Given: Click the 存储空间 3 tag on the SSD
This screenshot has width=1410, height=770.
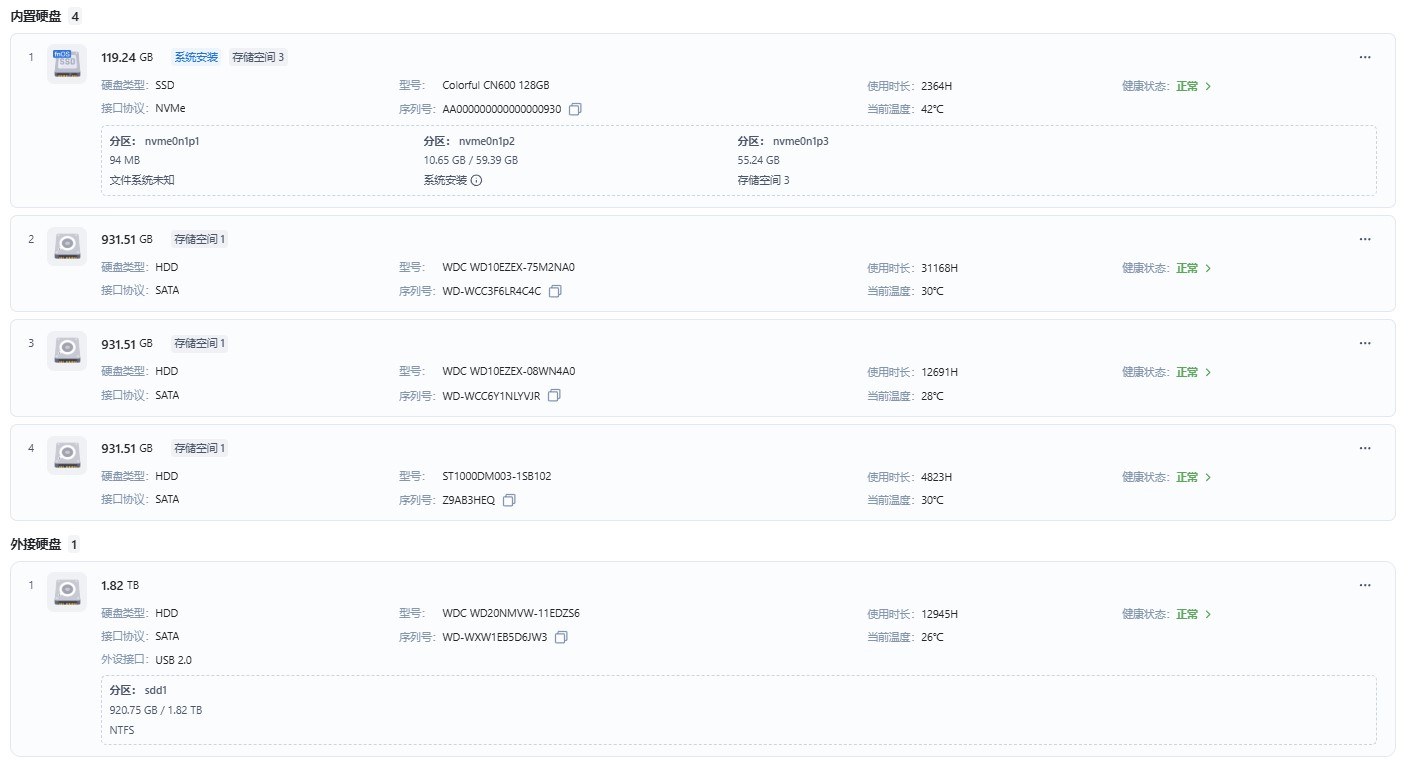Looking at the screenshot, I should pyautogui.click(x=258, y=57).
